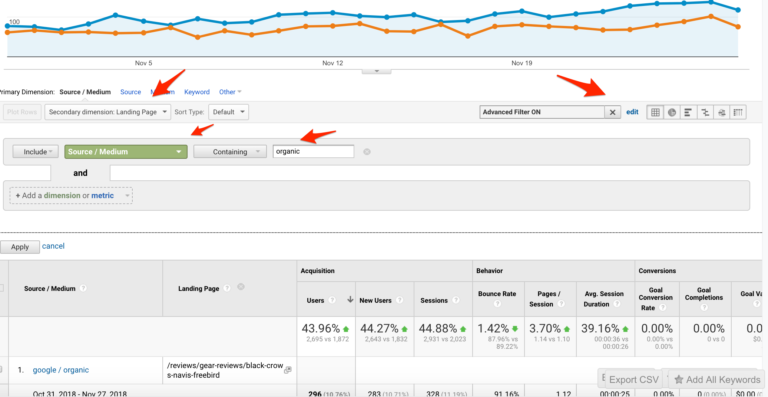
Task: Open the green Source / Medium dimension dropdown
Action: [x=126, y=152]
